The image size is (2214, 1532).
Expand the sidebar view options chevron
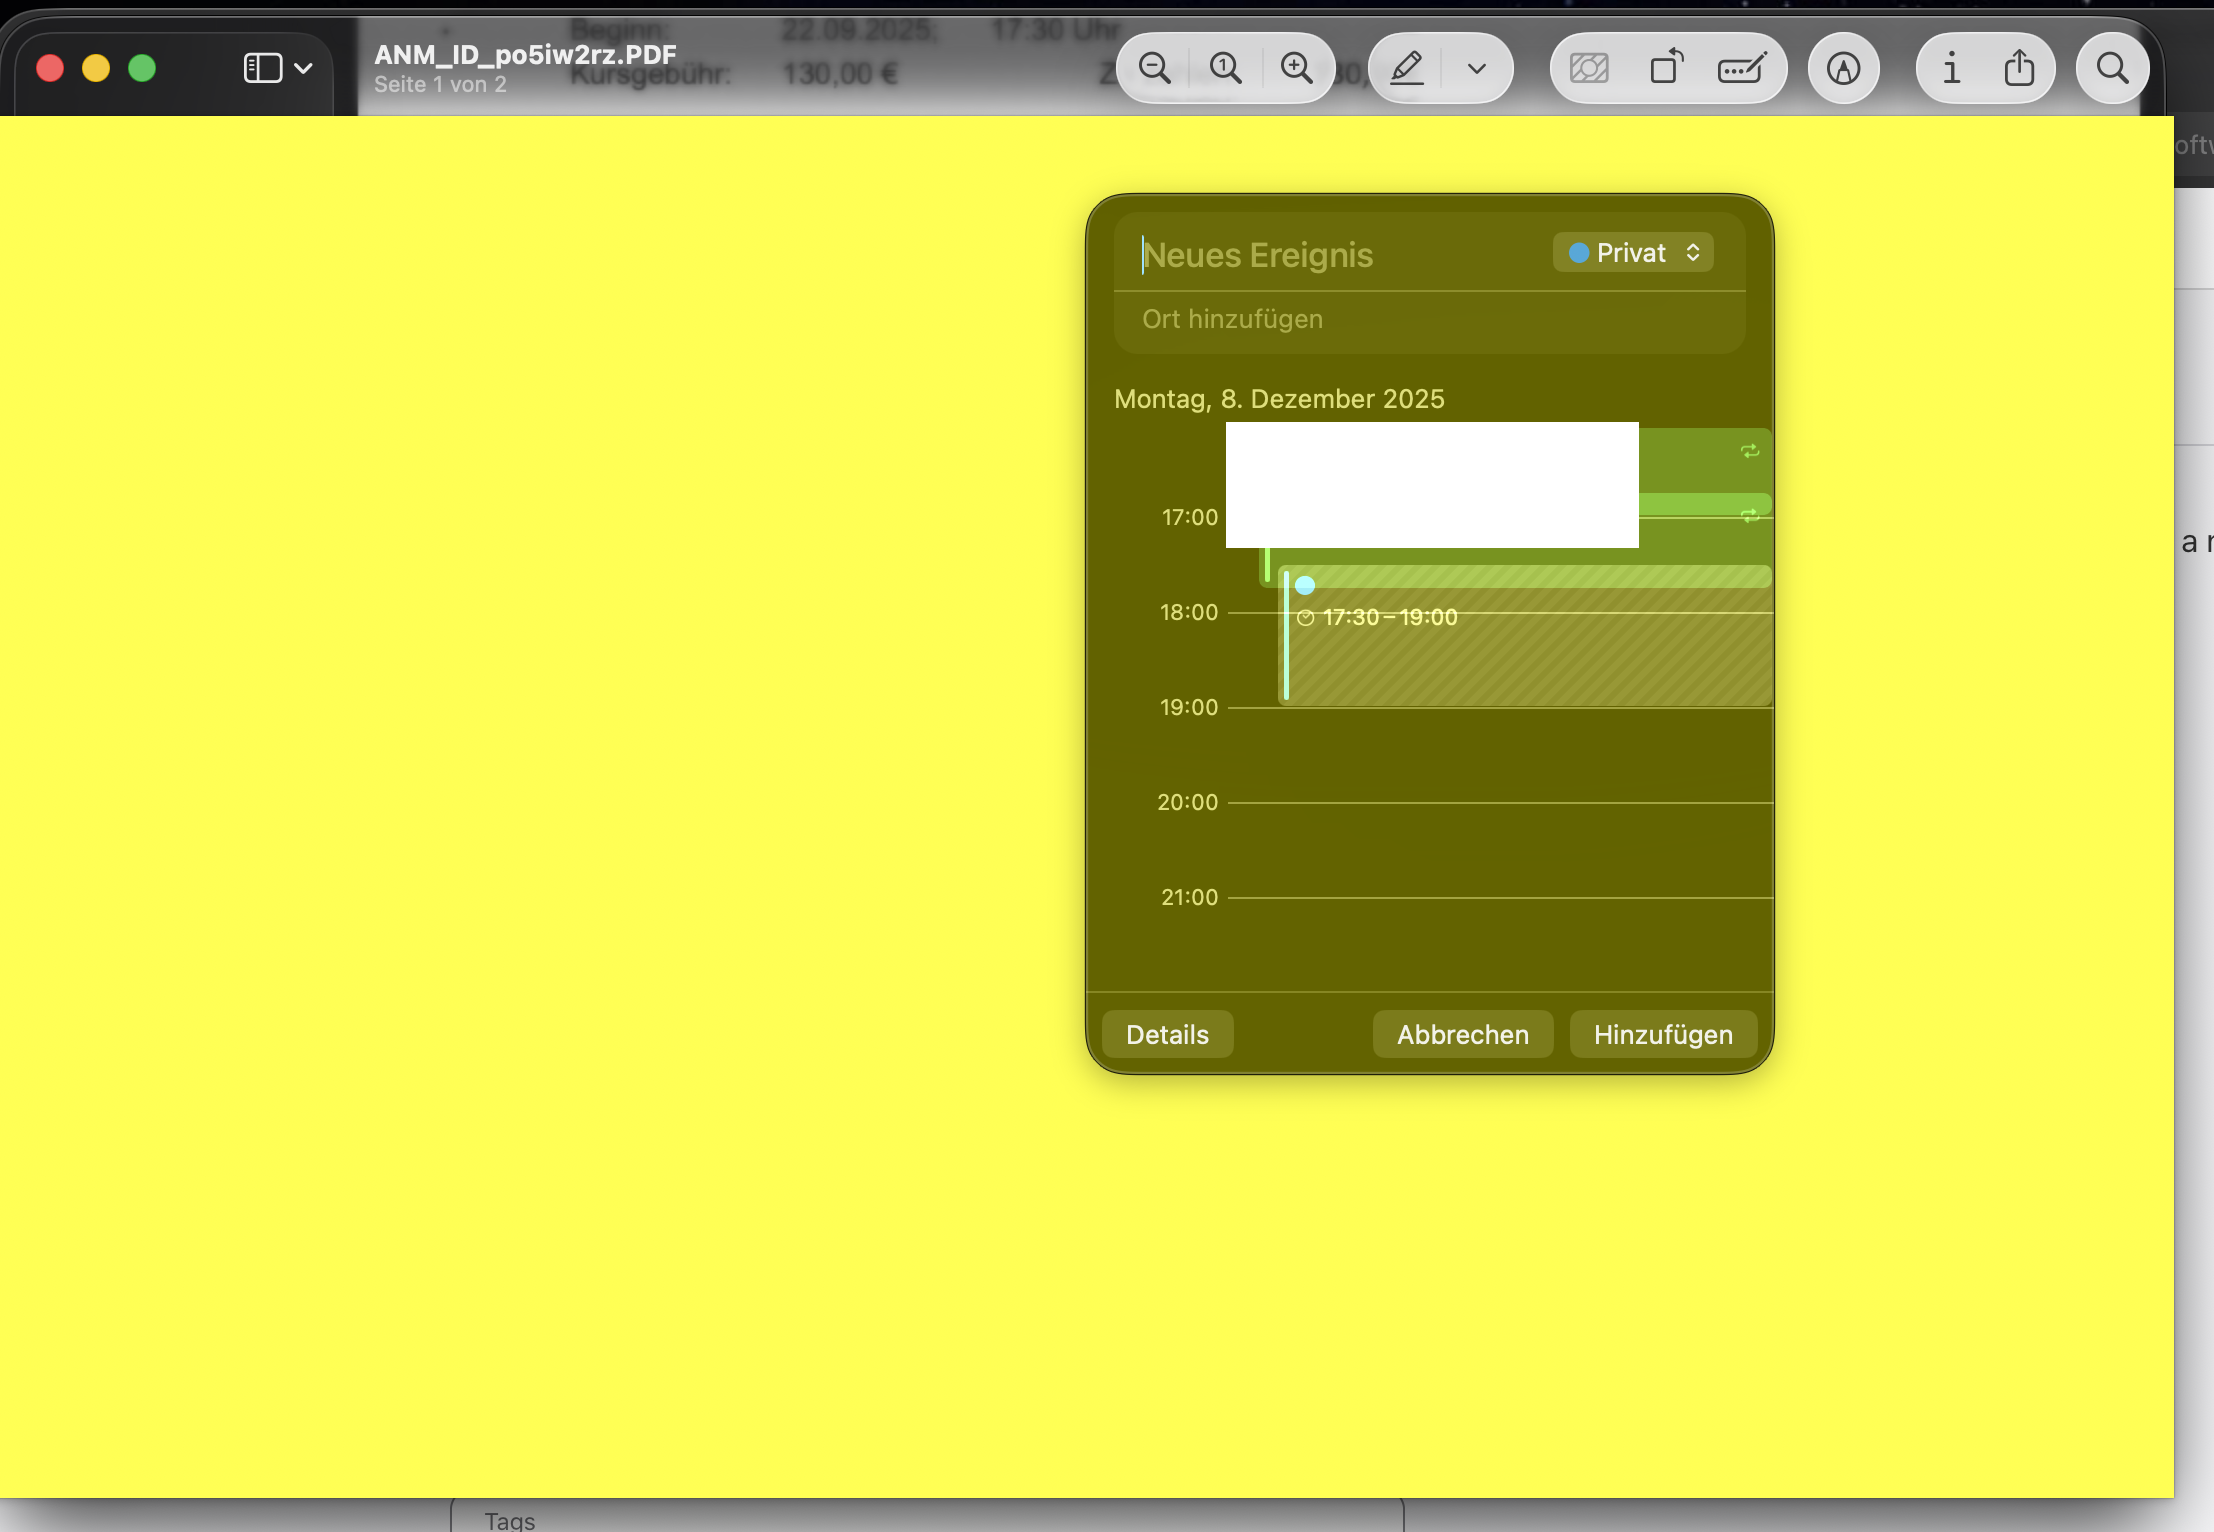tap(304, 69)
